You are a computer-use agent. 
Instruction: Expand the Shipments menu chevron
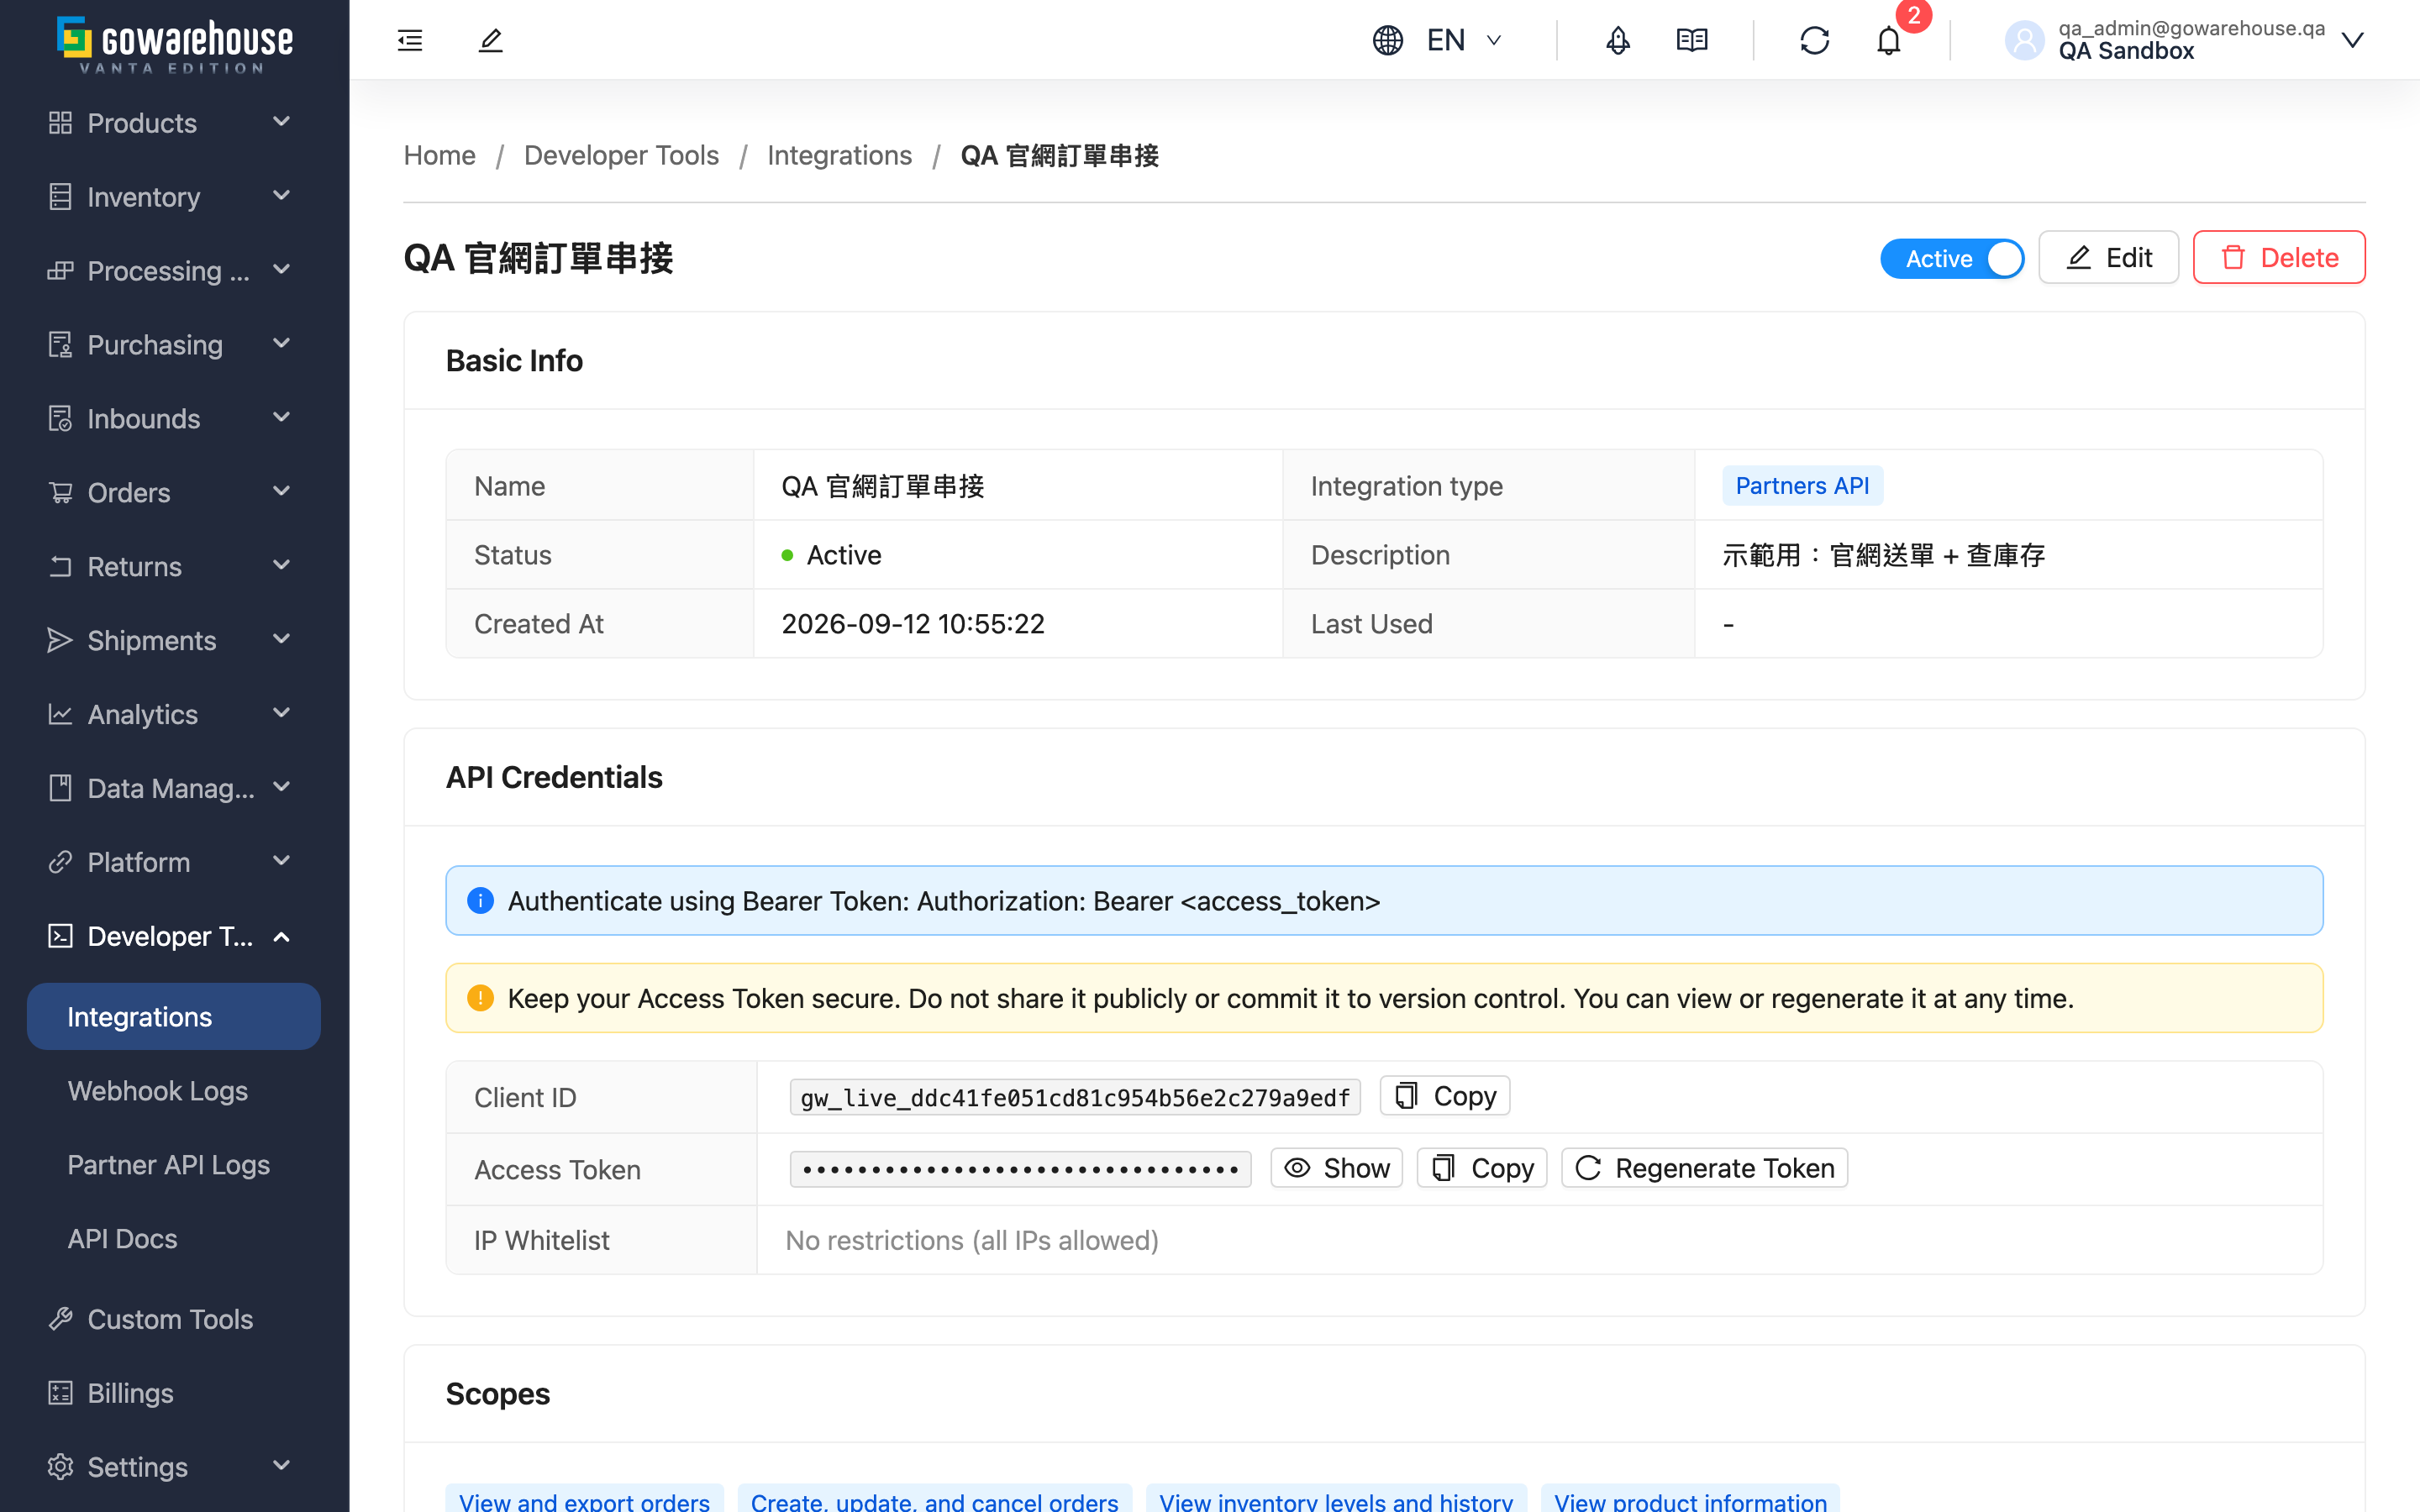pyautogui.click(x=282, y=639)
